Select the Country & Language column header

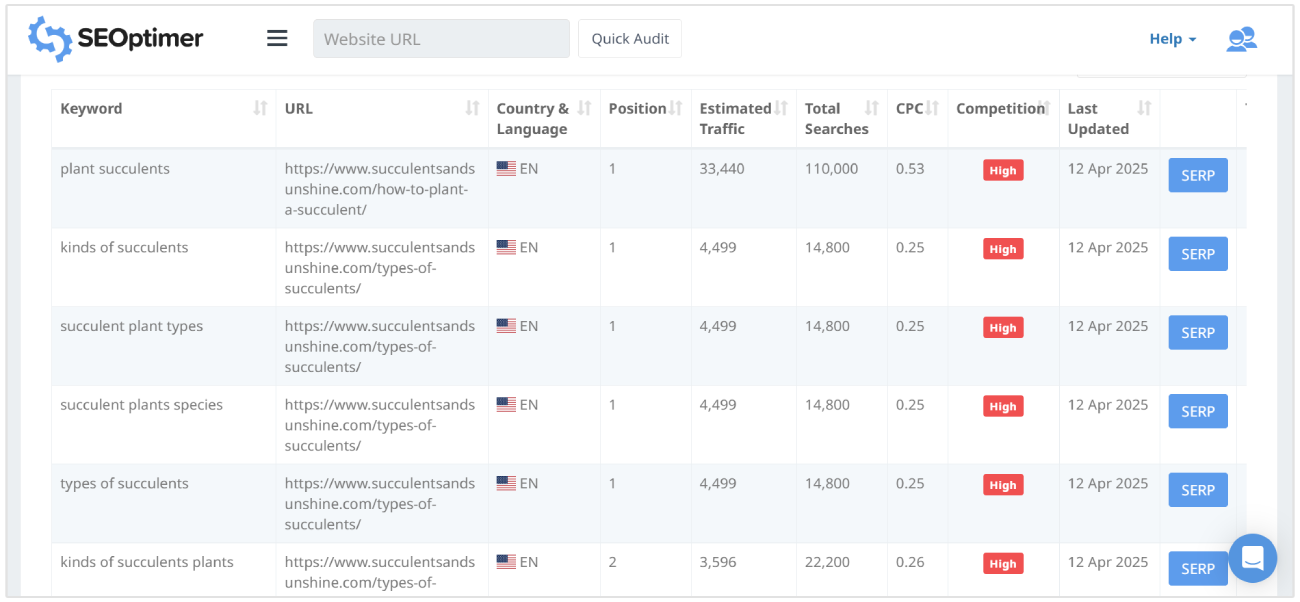pos(531,118)
